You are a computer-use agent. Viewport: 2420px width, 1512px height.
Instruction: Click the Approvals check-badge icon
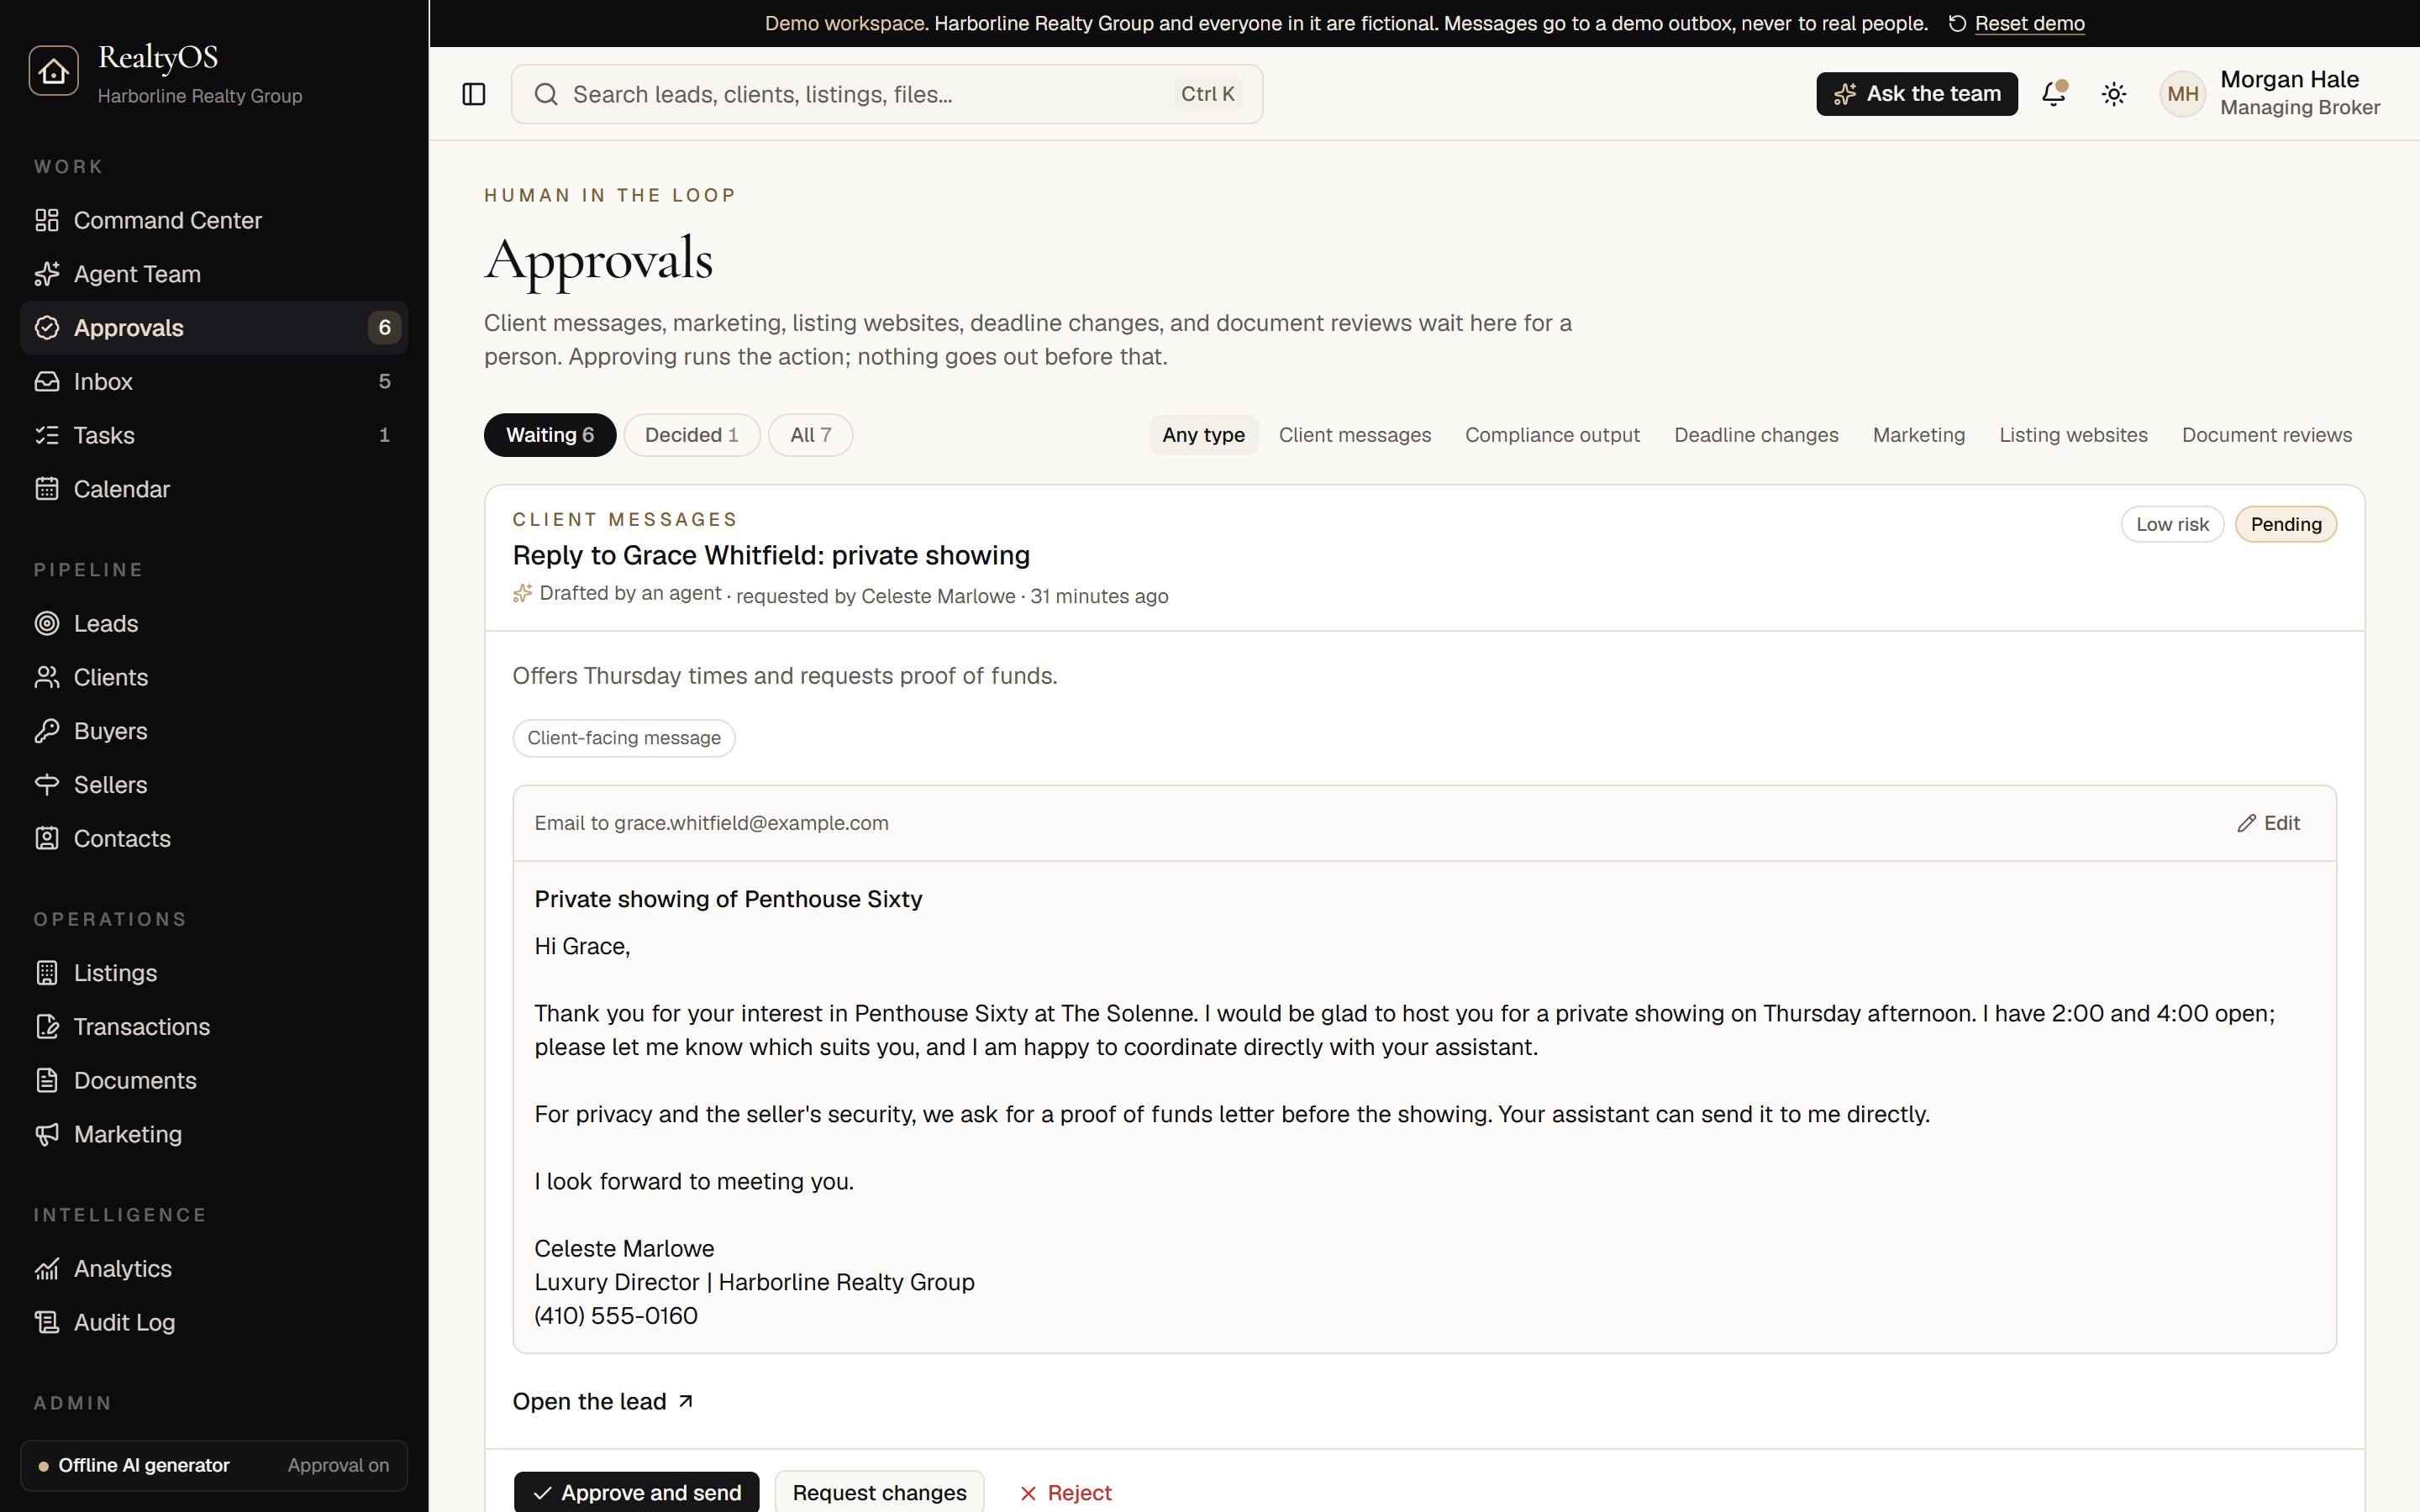point(47,328)
